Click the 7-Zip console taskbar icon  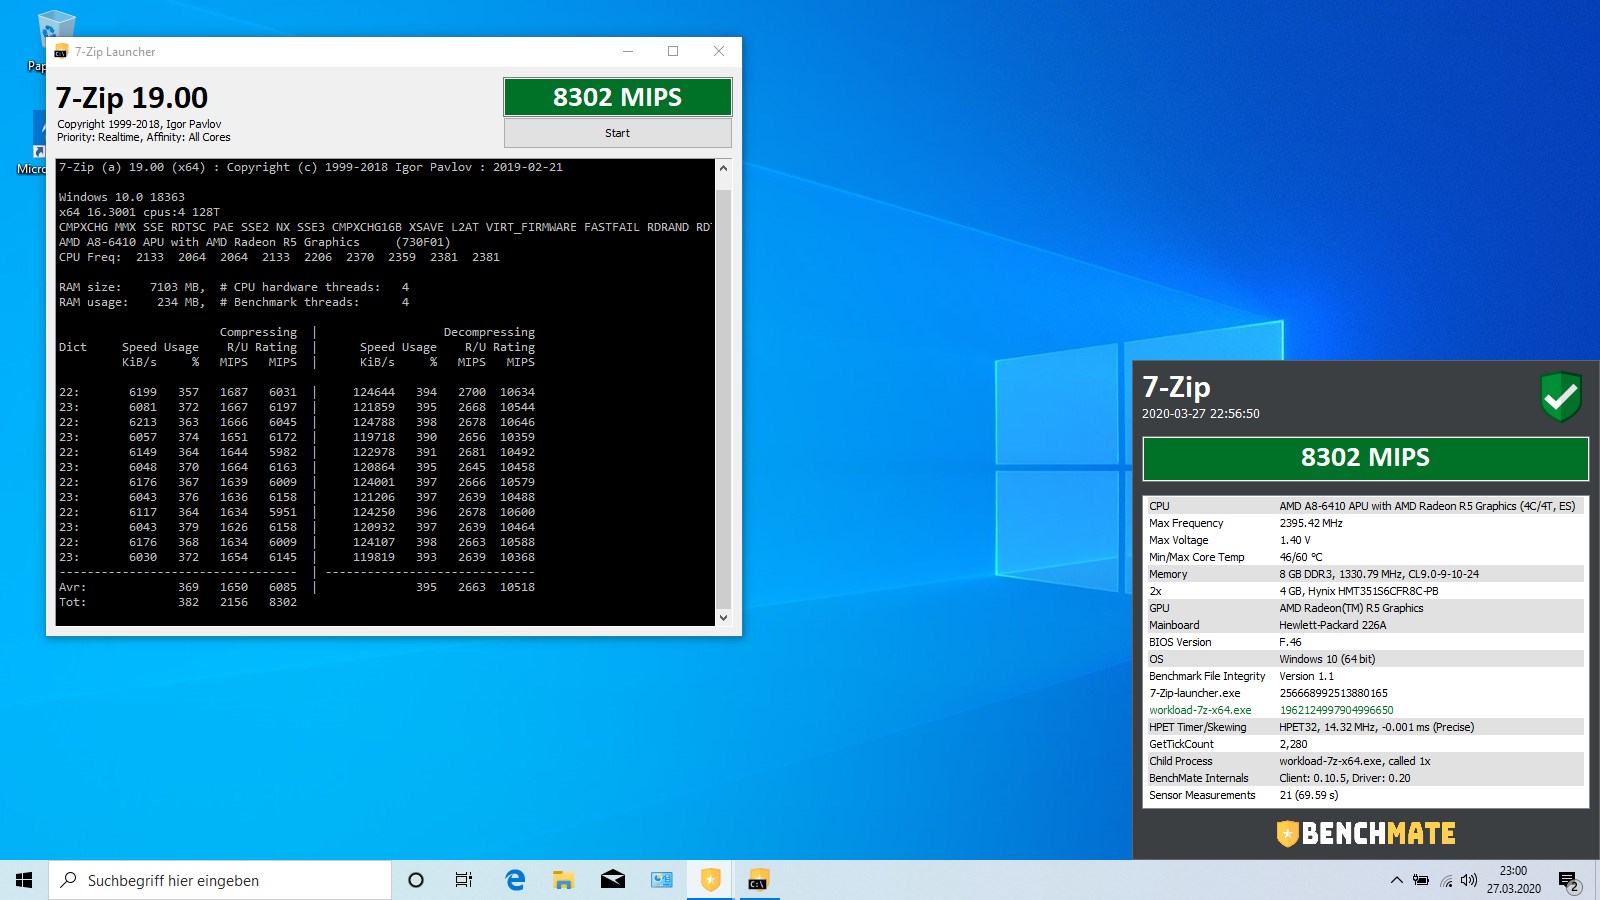tap(758, 880)
